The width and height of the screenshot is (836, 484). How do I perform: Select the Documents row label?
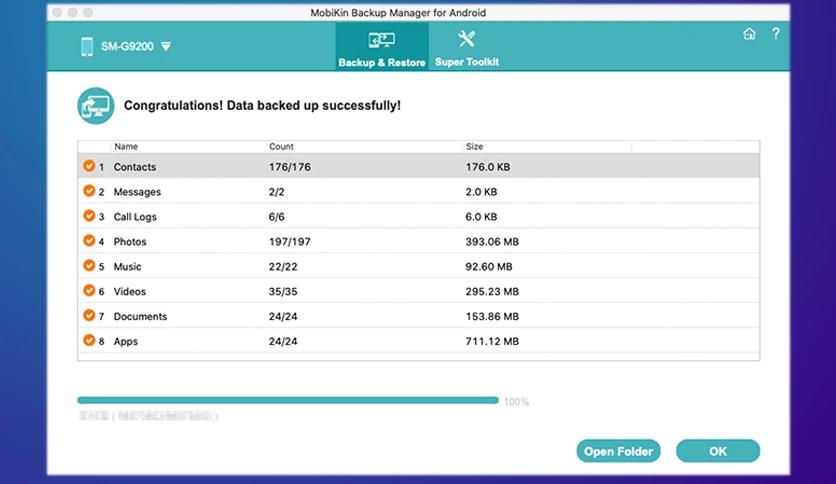[140, 316]
